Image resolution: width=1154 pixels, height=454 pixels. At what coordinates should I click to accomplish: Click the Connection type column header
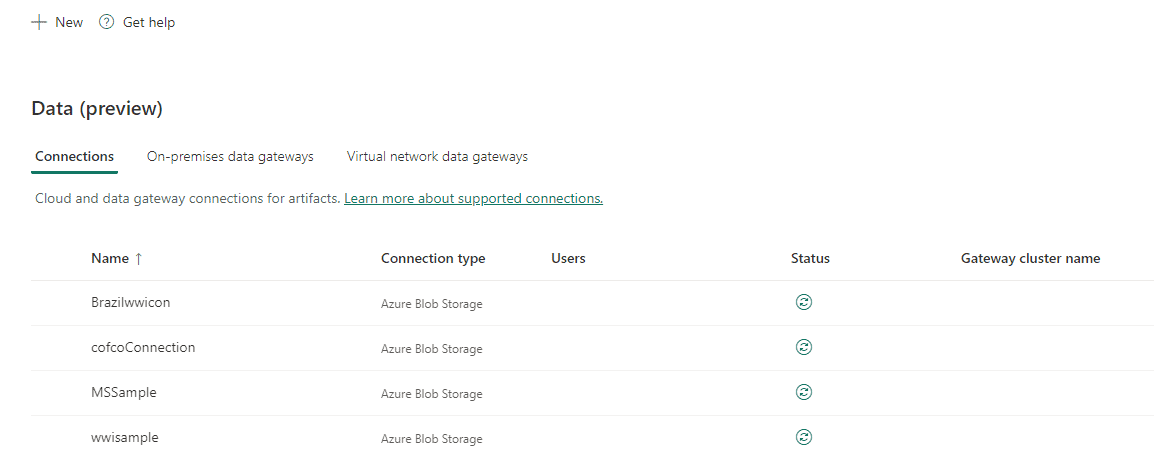pyautogui.click(x=433, y=258)
